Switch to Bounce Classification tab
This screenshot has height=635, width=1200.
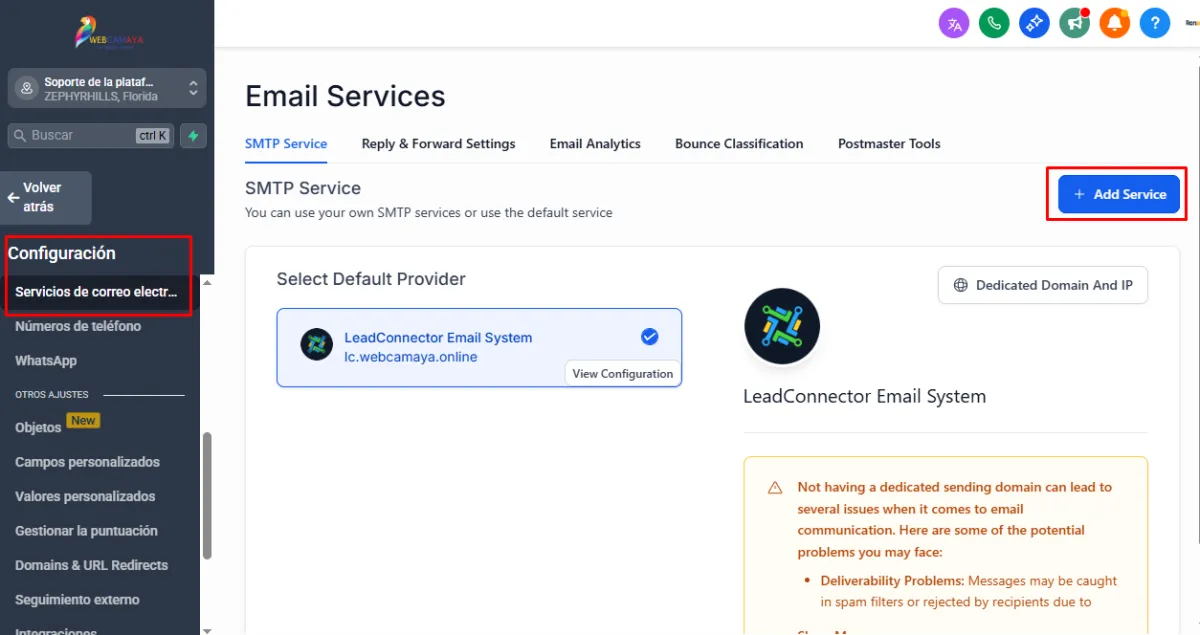[739, 144]
